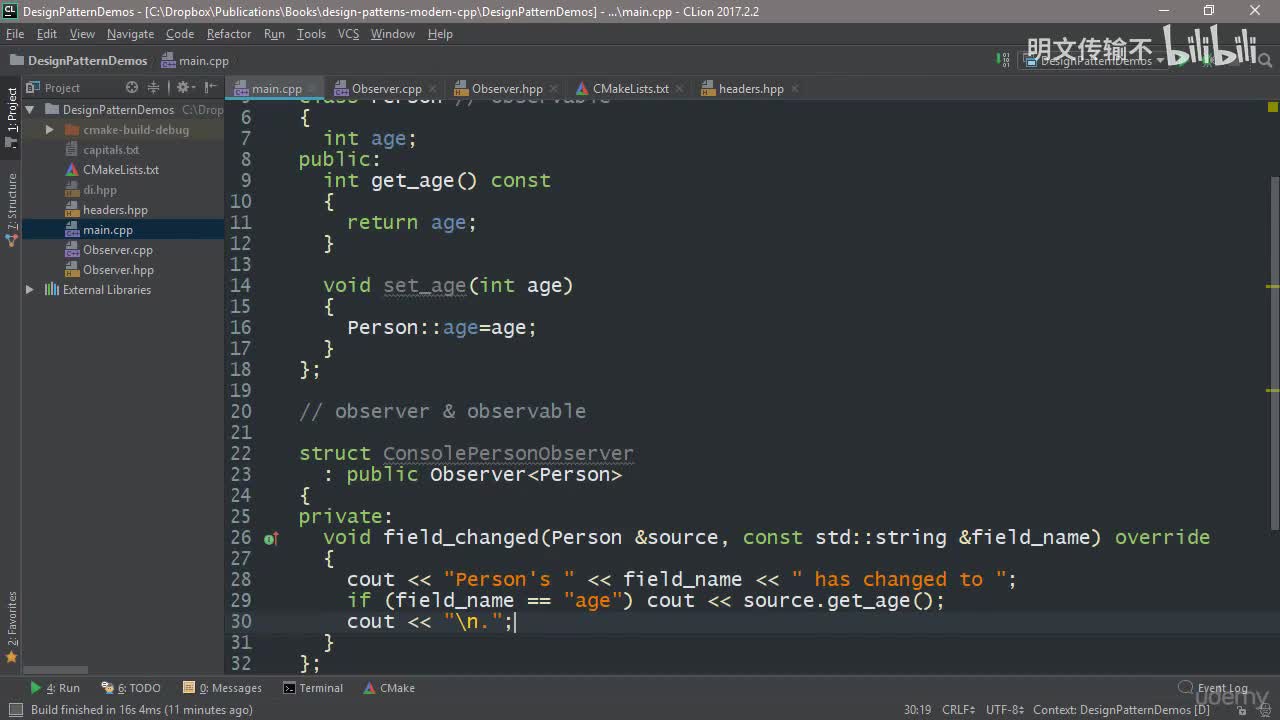1280x720 pixels.
Task: Open the Window menu
Action: tap(393, 34)
